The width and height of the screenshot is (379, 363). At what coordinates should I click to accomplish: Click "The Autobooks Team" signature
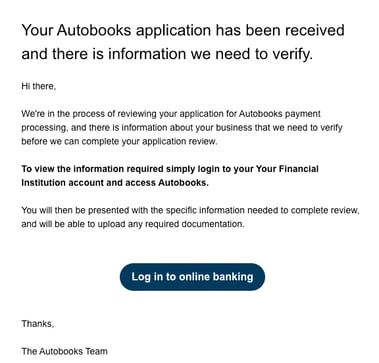tap(64, 351)
